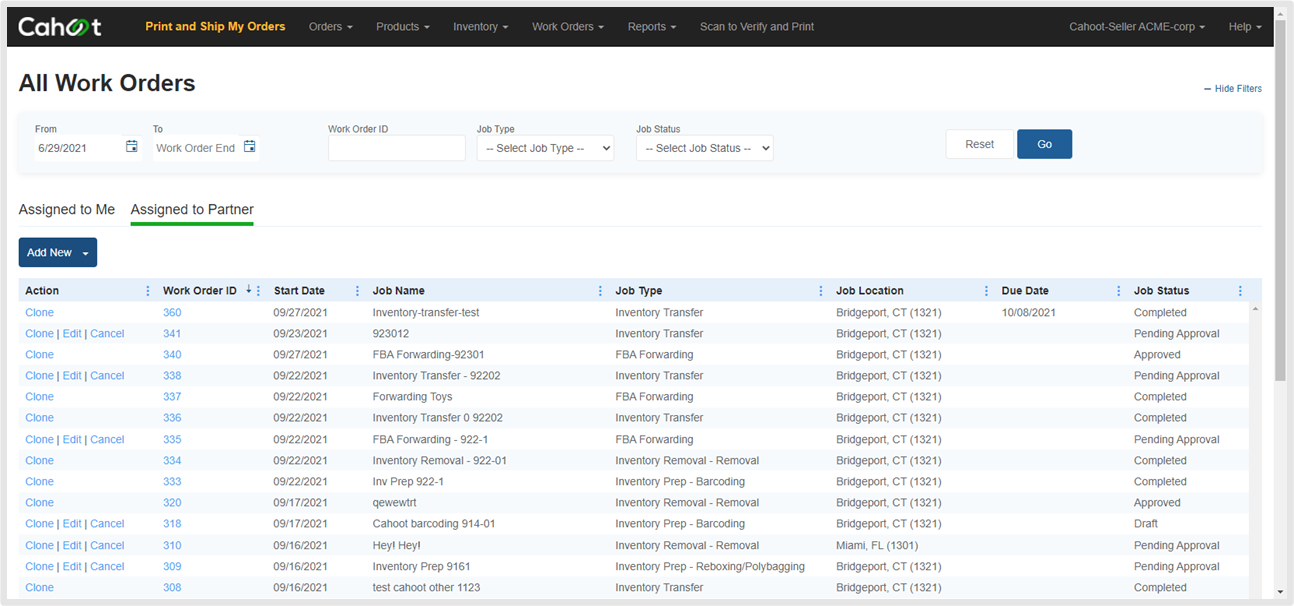Click the From date field
The image size is (1294, 606).
(78, 148)
